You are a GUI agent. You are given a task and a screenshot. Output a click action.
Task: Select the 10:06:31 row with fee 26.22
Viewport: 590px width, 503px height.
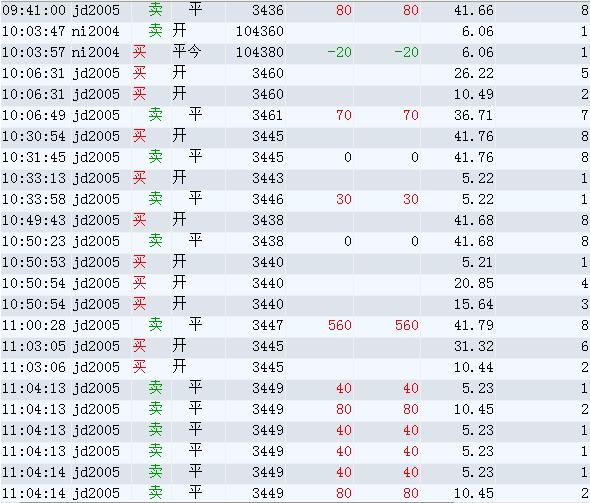(295, 73)
